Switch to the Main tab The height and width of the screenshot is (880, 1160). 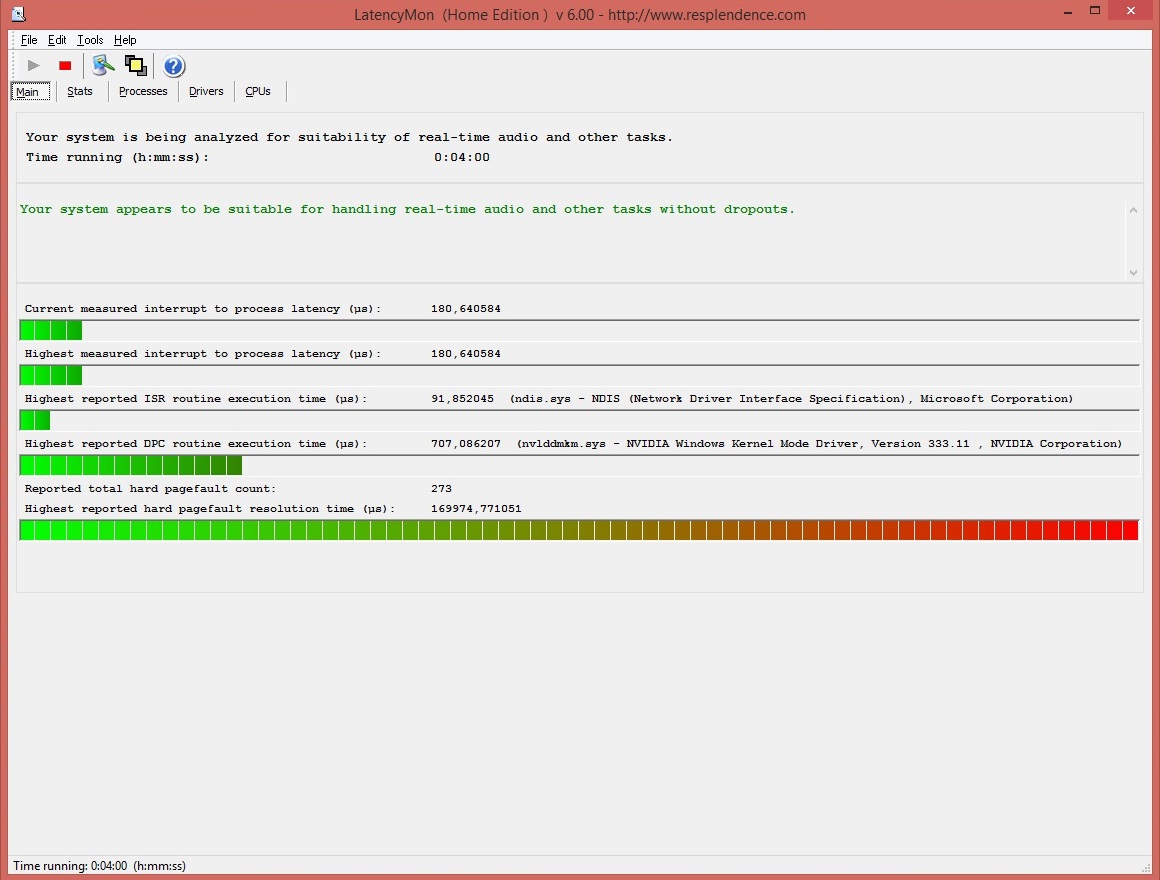30,92
